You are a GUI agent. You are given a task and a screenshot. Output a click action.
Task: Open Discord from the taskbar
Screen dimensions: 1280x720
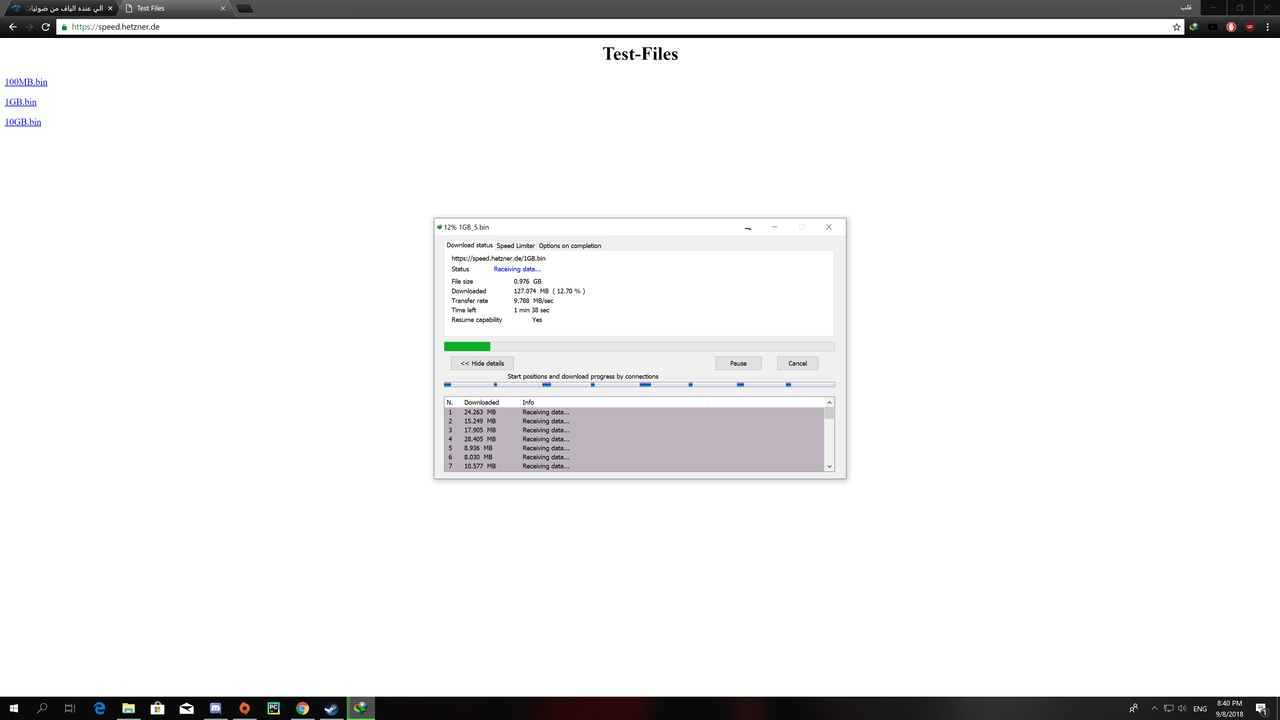(x=215, y=707)
